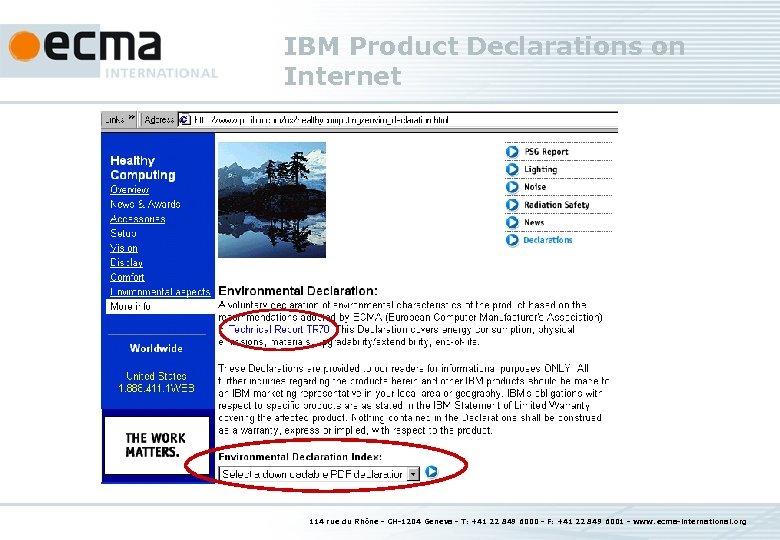Open the News link in the right list
The width and height of the screenshot is (780, 540).
click(534, 222)
